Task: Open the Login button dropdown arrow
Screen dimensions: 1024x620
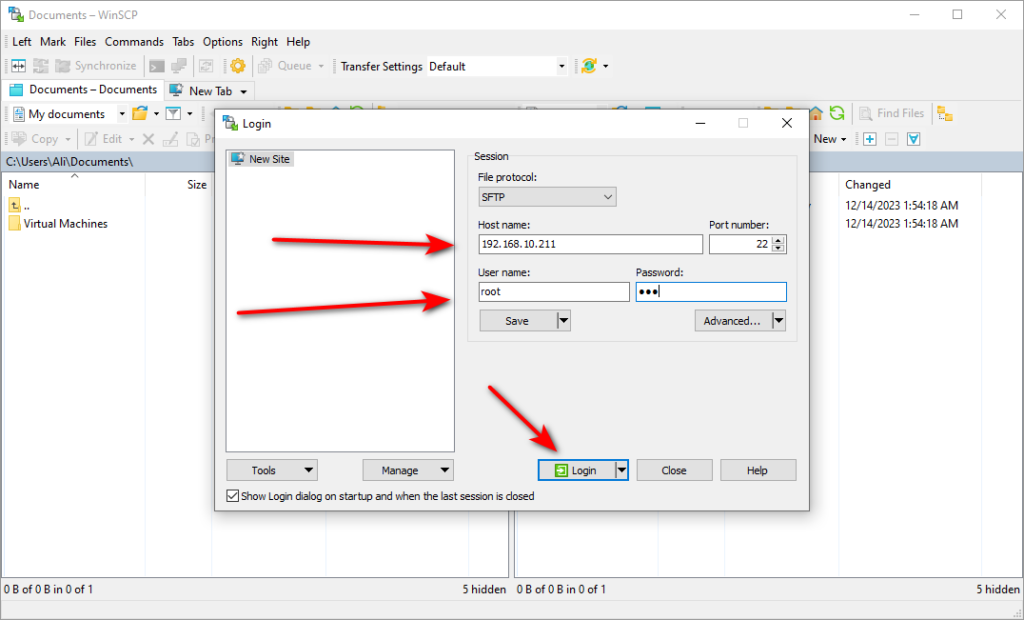Action: pyautogui.click(x=622, y=470)
